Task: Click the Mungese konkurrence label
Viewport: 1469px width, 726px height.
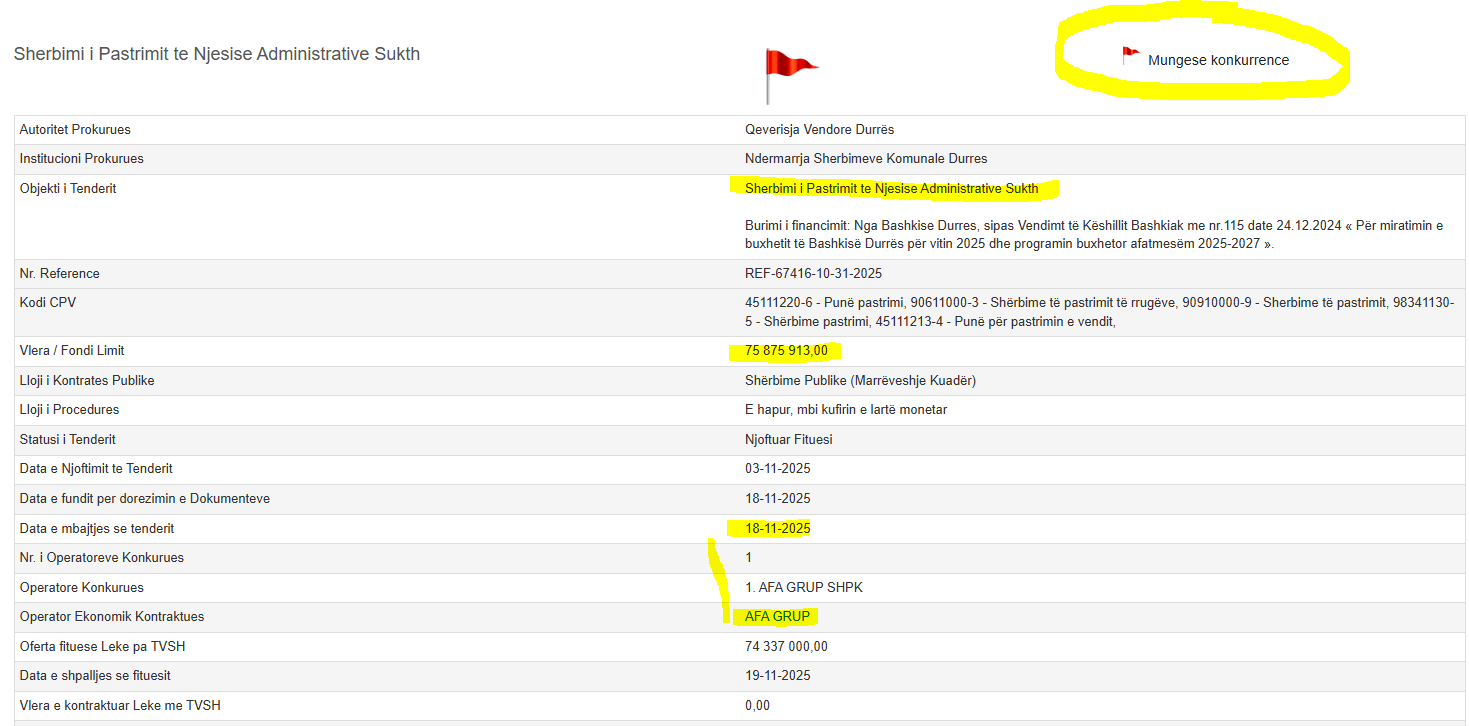Action: pyautogui.click(x=1218, y=60)
